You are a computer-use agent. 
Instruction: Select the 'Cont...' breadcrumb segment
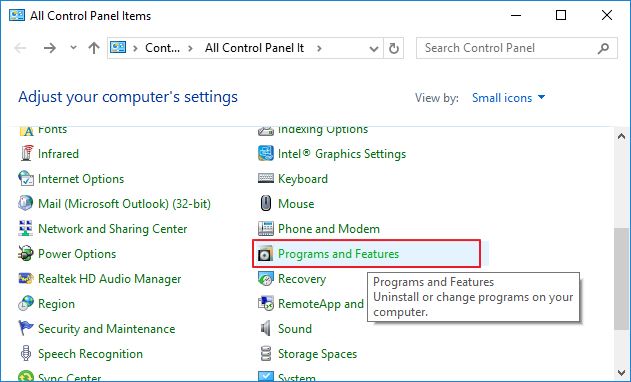[x=162, y=48]
